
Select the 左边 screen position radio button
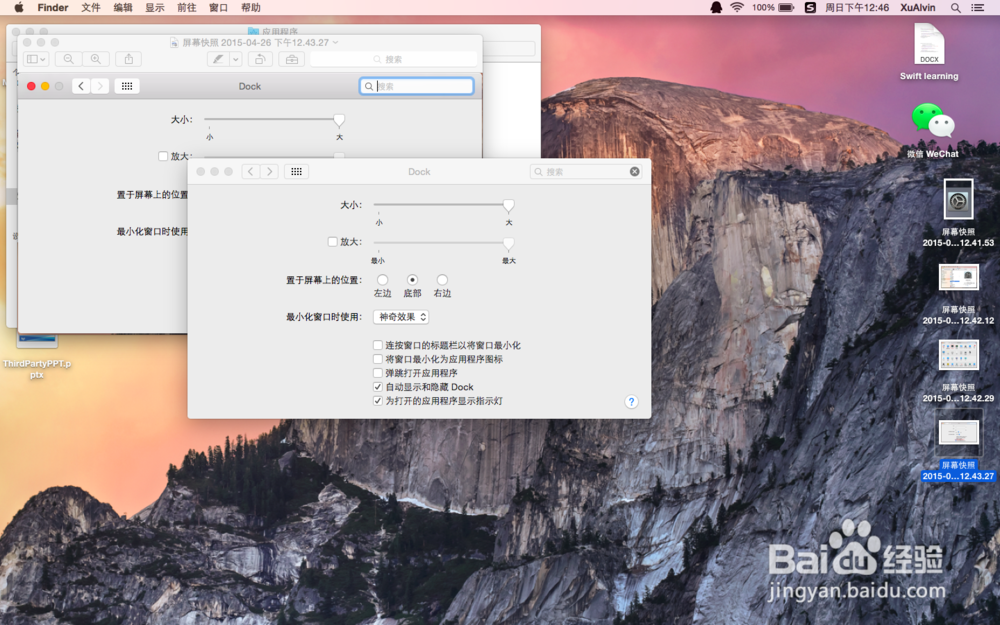pyautogui.click(x=383, y=280)
